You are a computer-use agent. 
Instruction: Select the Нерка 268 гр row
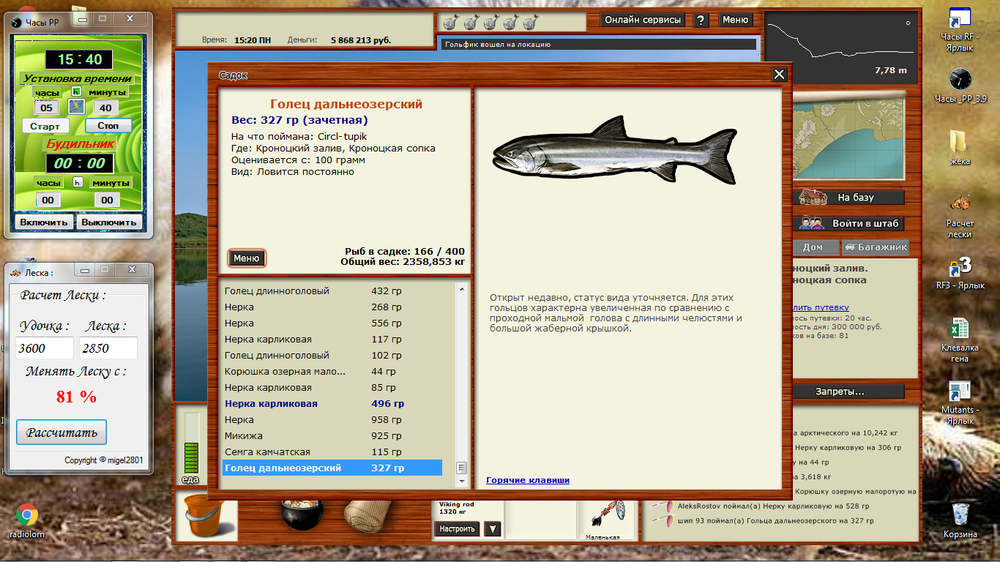(332, 307)
